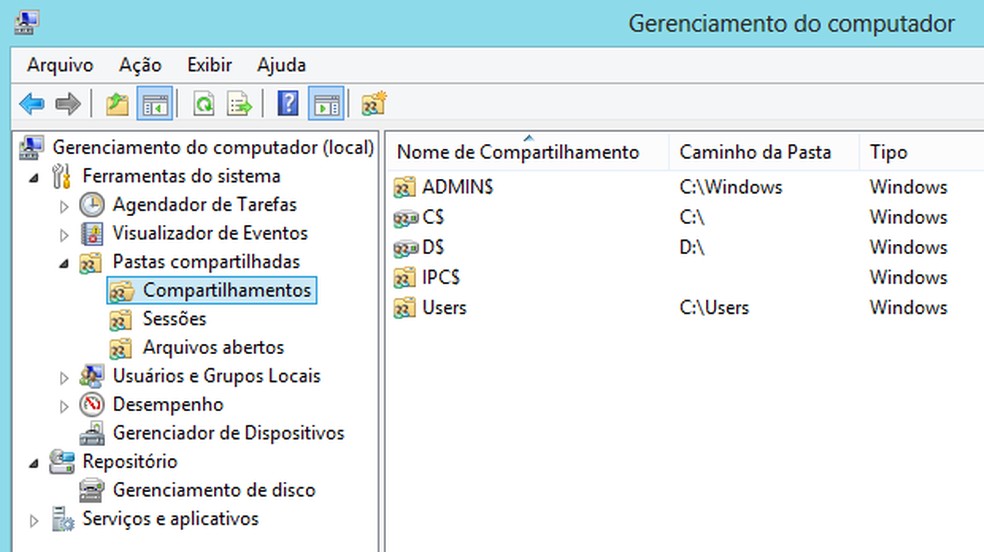Expand the Agendador de Tarefas node

click(x=65, y=206)
